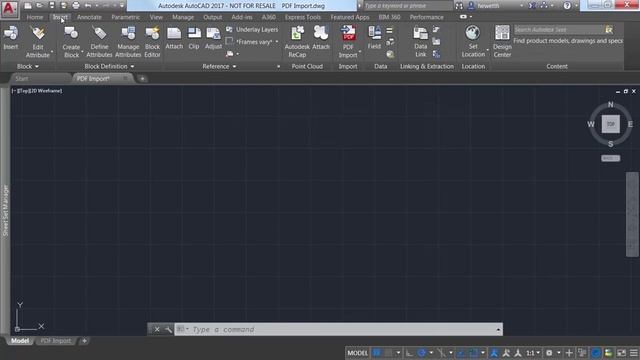Click the TOP face of the ViewCube
640x360 pixels.
pyautogui.click(x=611, y=124)
